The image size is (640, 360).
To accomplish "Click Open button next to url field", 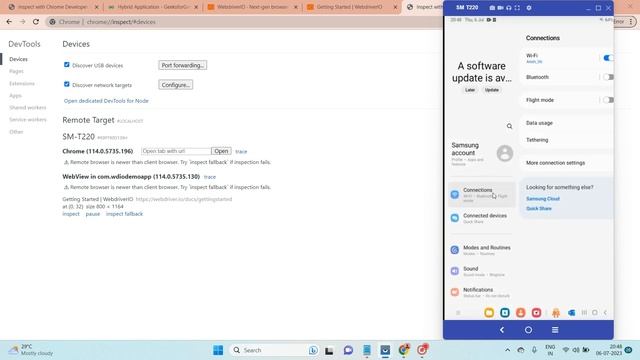I will click(221, 151).
